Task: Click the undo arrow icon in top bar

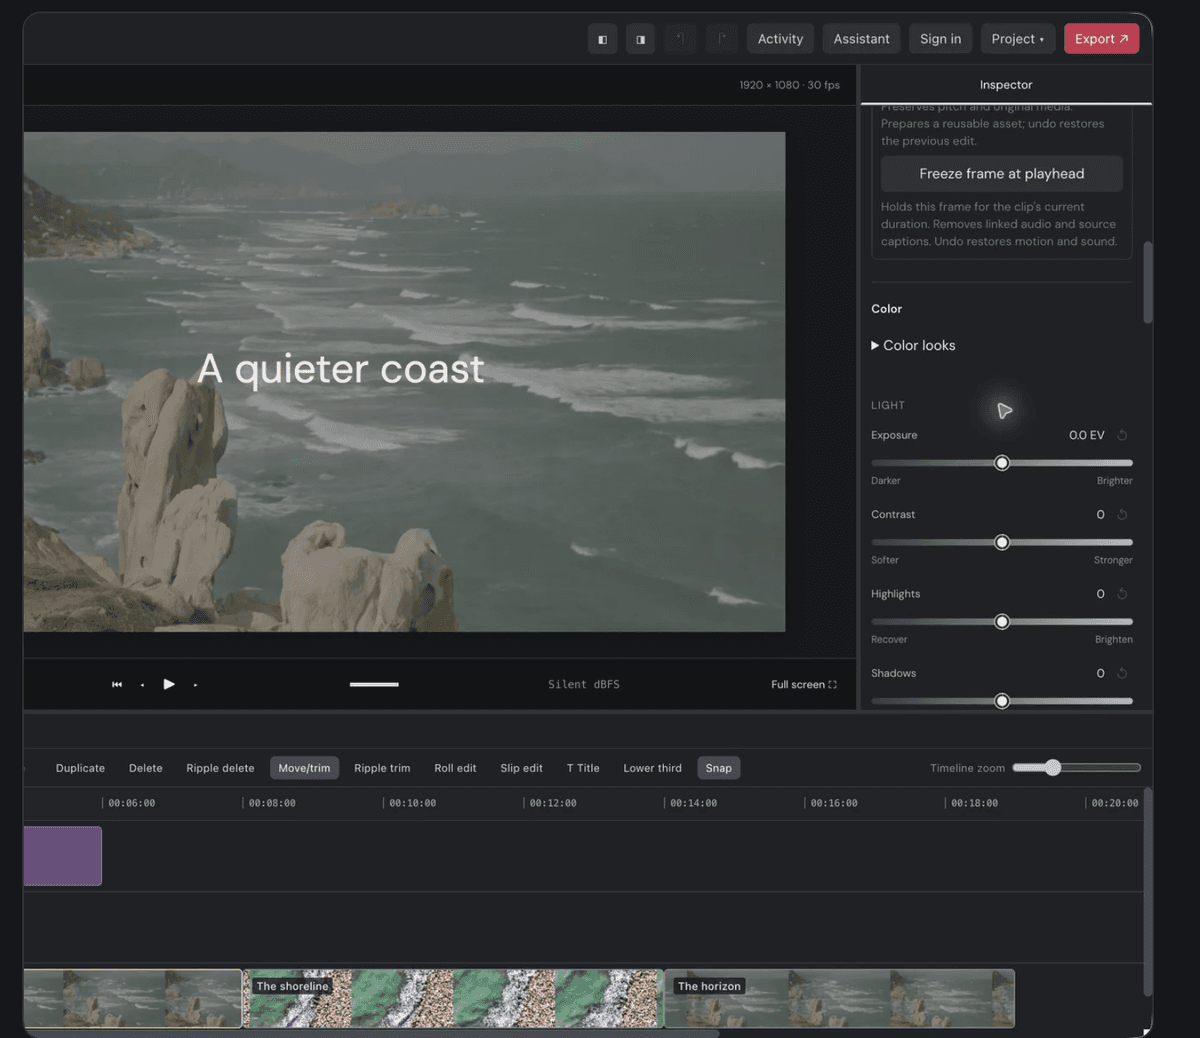Action: (x=680, y=39)
